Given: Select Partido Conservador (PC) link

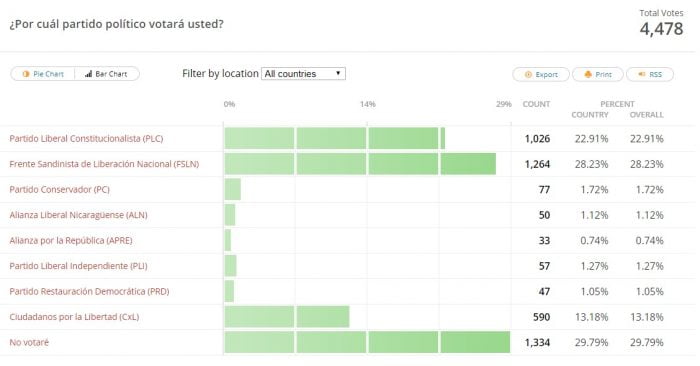Looking at the screenshot, I should [x=59, y=189].
